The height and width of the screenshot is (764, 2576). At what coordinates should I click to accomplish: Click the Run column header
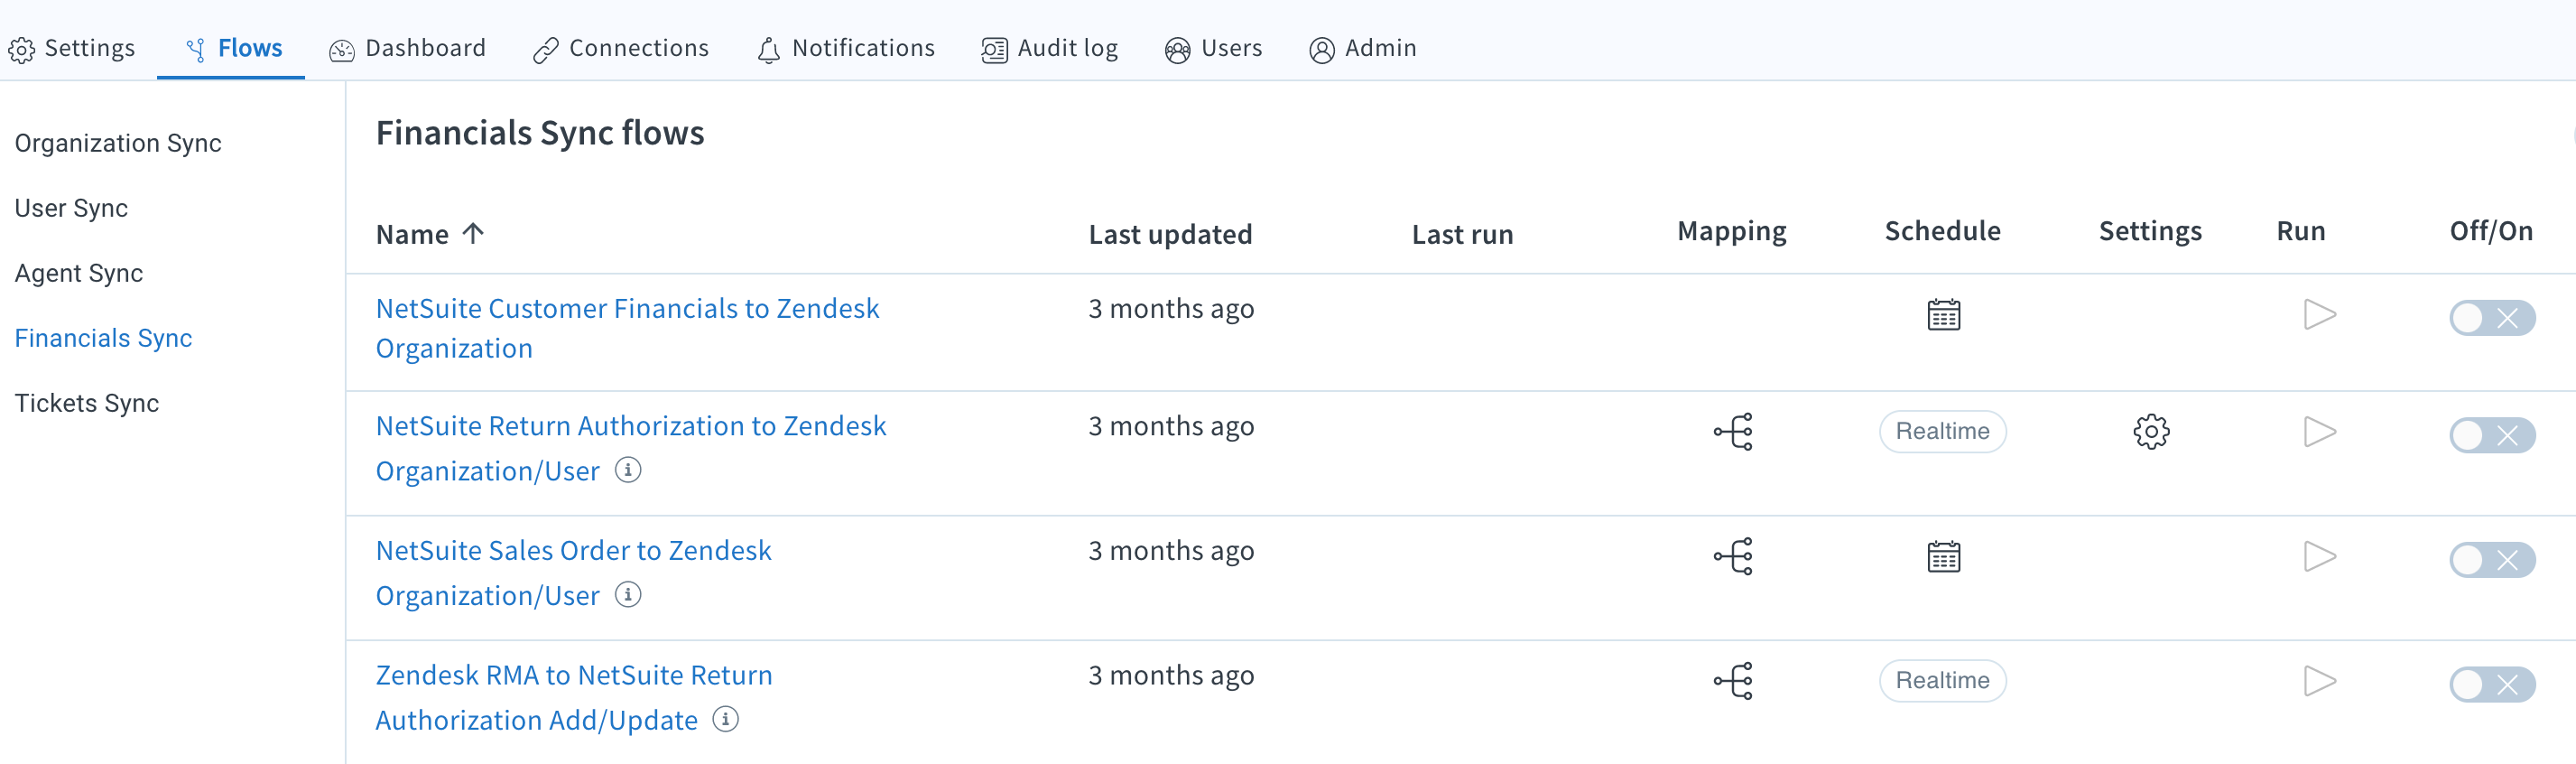coord(2301,231)
